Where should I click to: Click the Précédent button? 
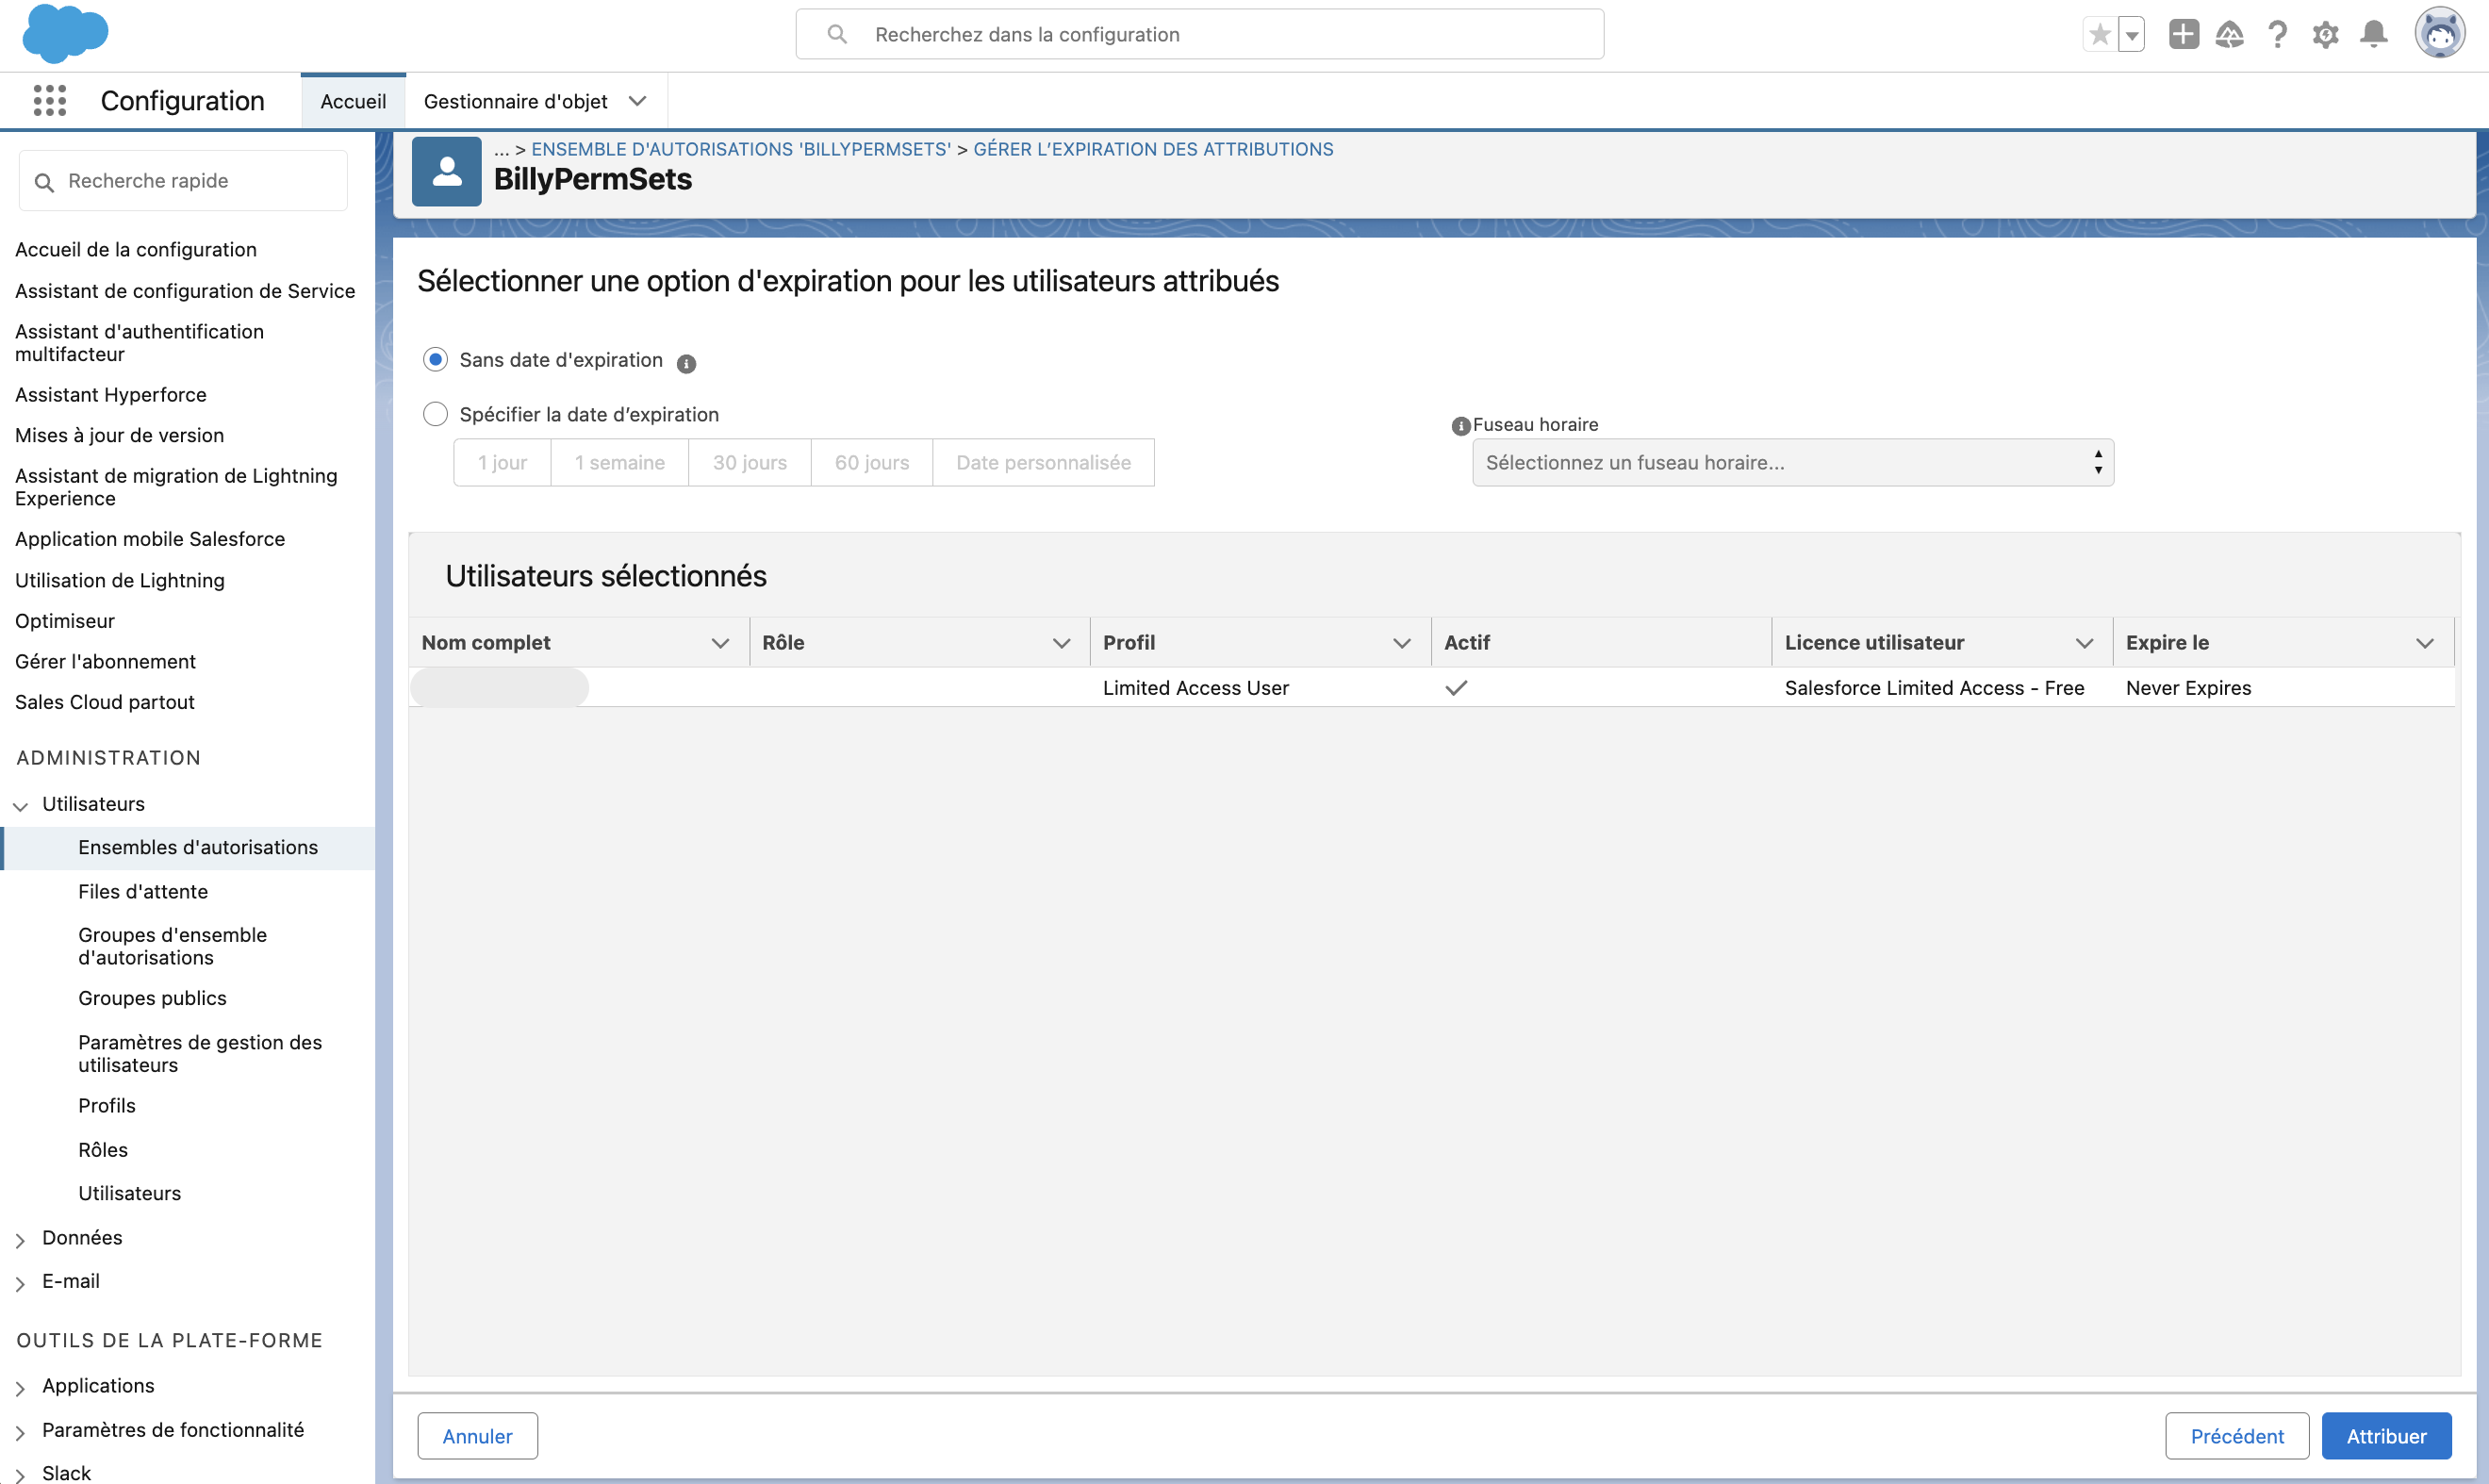pos(2237,1437)
